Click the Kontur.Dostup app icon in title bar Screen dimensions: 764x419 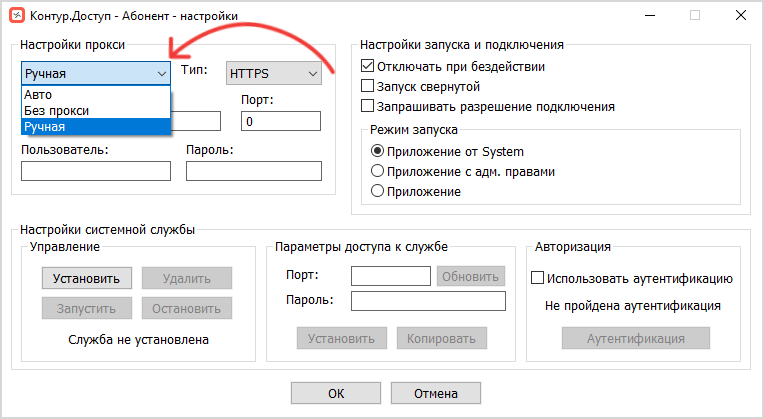point(17,15)
